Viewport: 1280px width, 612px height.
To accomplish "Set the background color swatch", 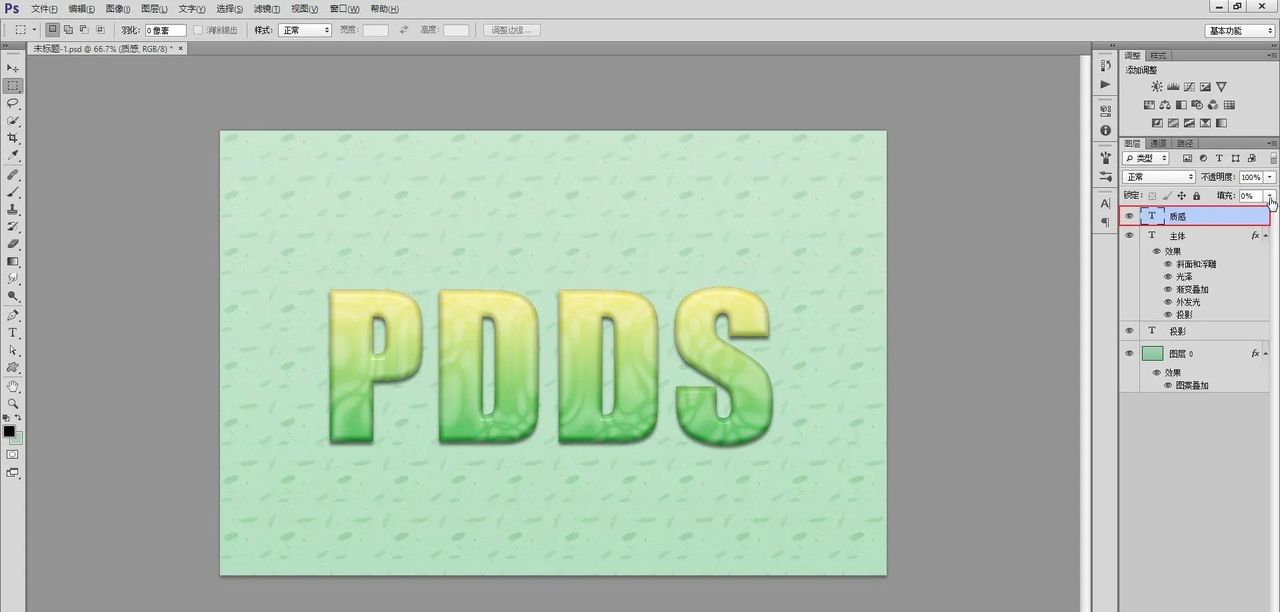I will [x=18, y=439].
